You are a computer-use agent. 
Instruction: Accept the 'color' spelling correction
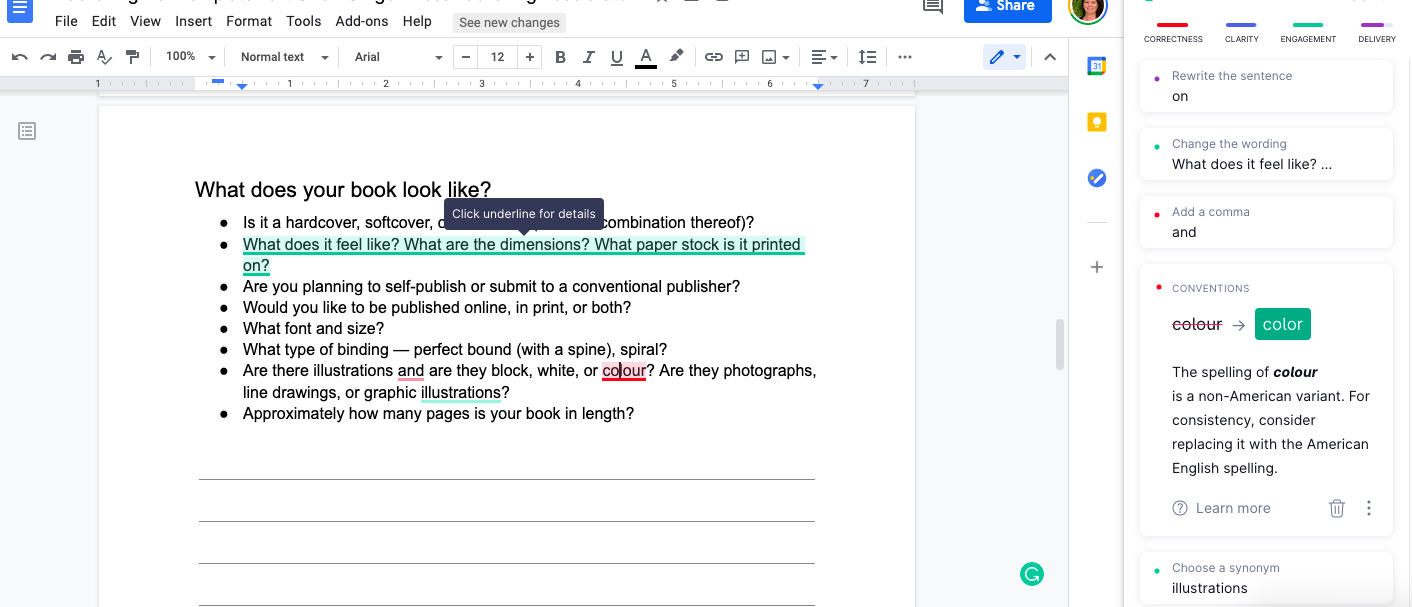1283,323
